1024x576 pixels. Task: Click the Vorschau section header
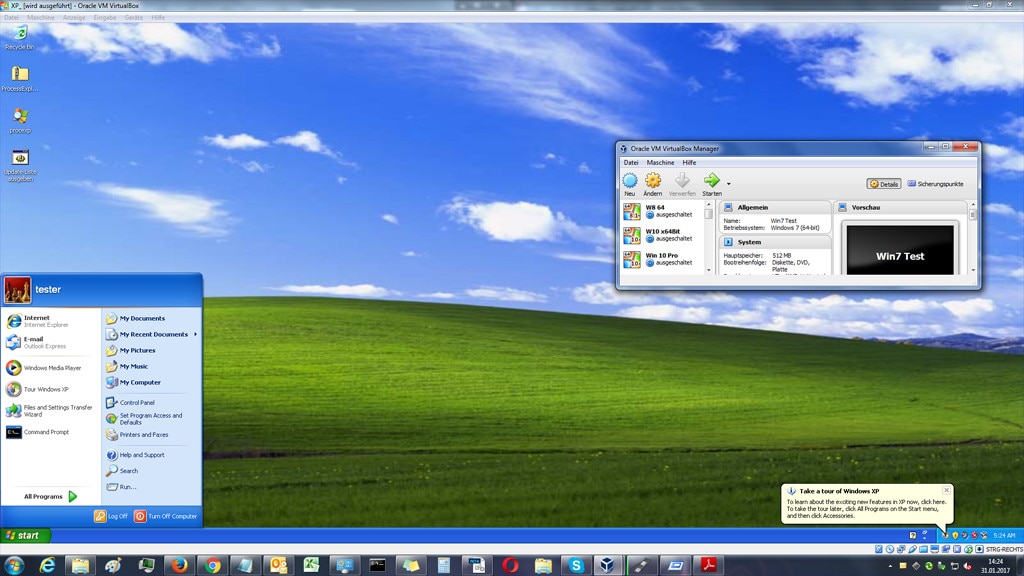(901, 208)
